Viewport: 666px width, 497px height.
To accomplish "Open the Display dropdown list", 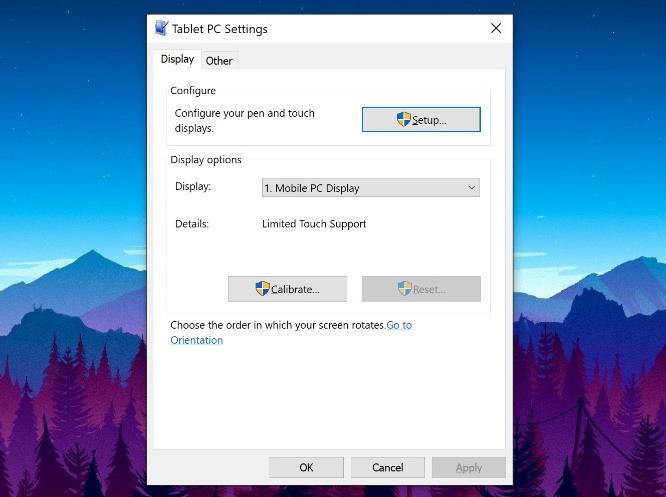I will [371, 188].
